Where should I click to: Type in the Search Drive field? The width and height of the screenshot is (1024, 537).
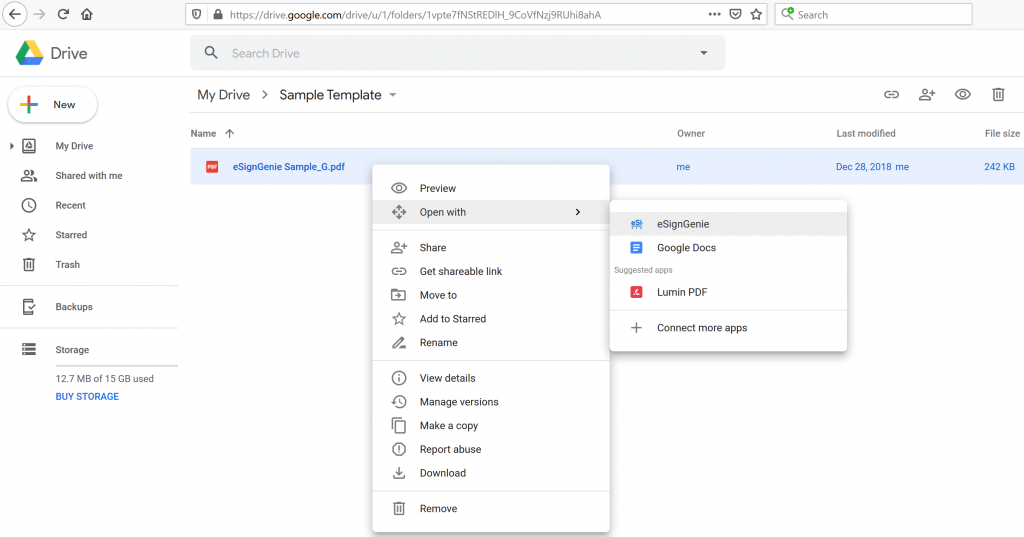457,53
